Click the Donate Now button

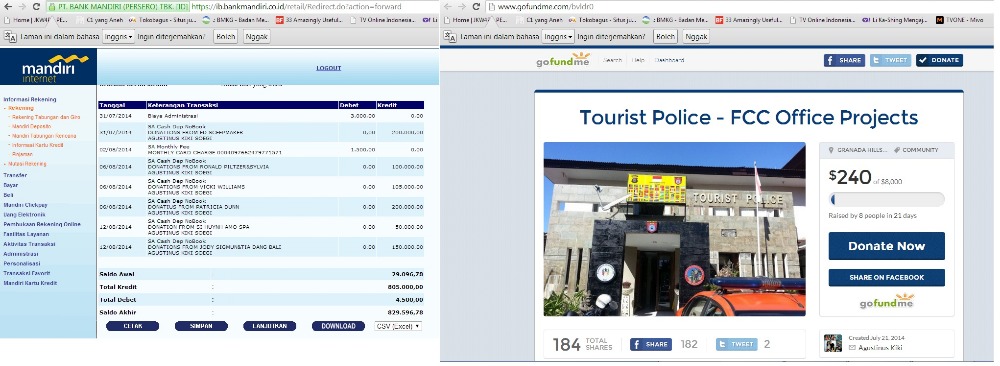tap(886, 246)
